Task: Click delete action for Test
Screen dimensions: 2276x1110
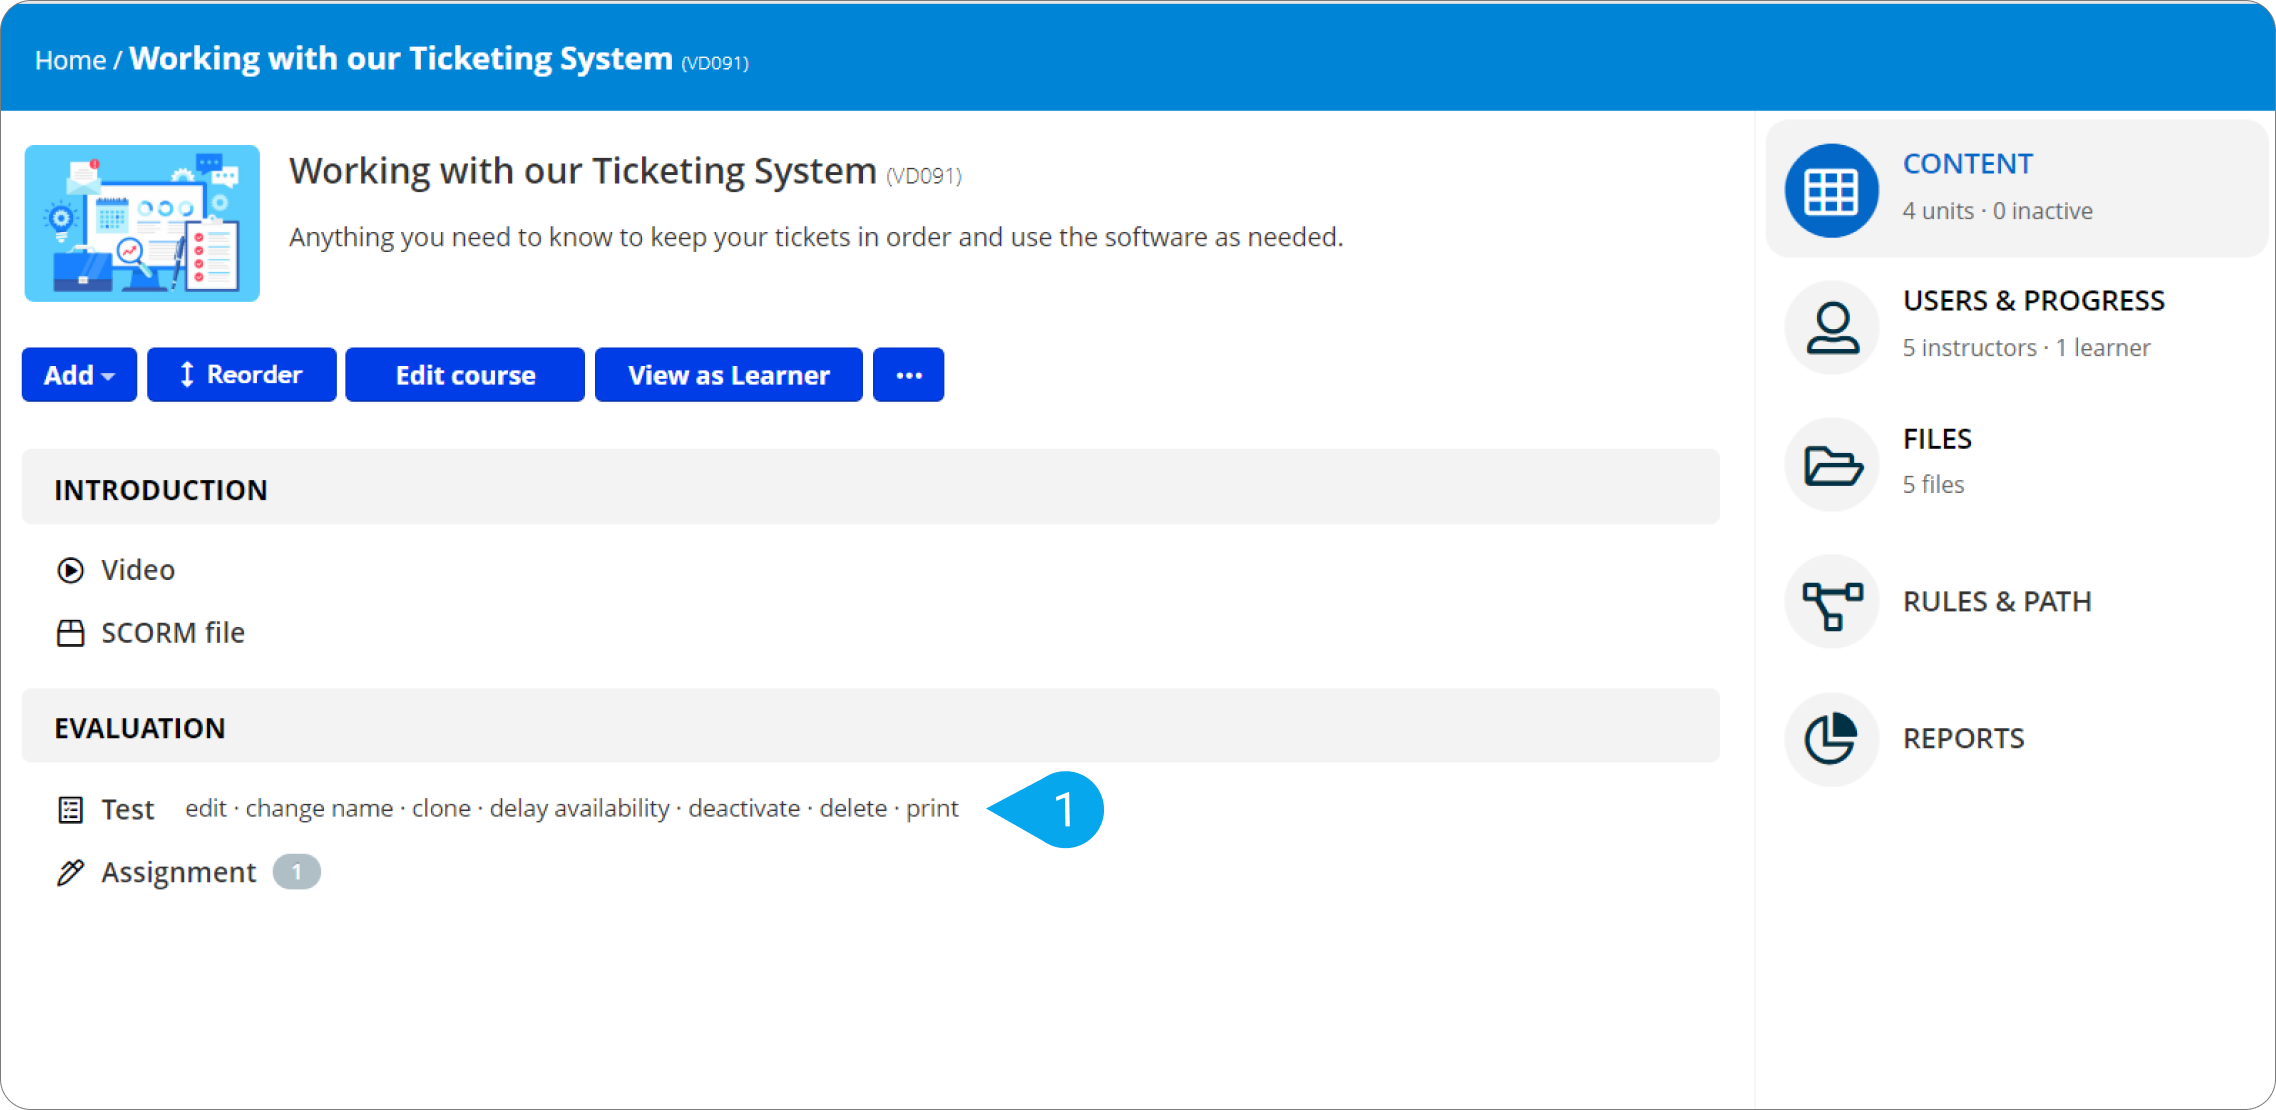Action: click(x=853, y=808)
